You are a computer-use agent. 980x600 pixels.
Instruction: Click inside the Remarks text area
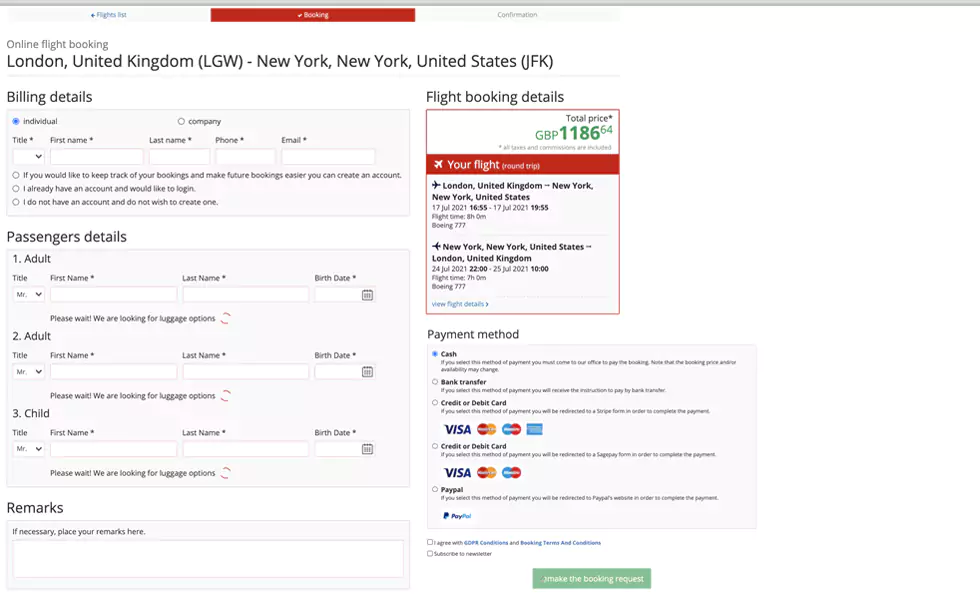tap(207, 559)
